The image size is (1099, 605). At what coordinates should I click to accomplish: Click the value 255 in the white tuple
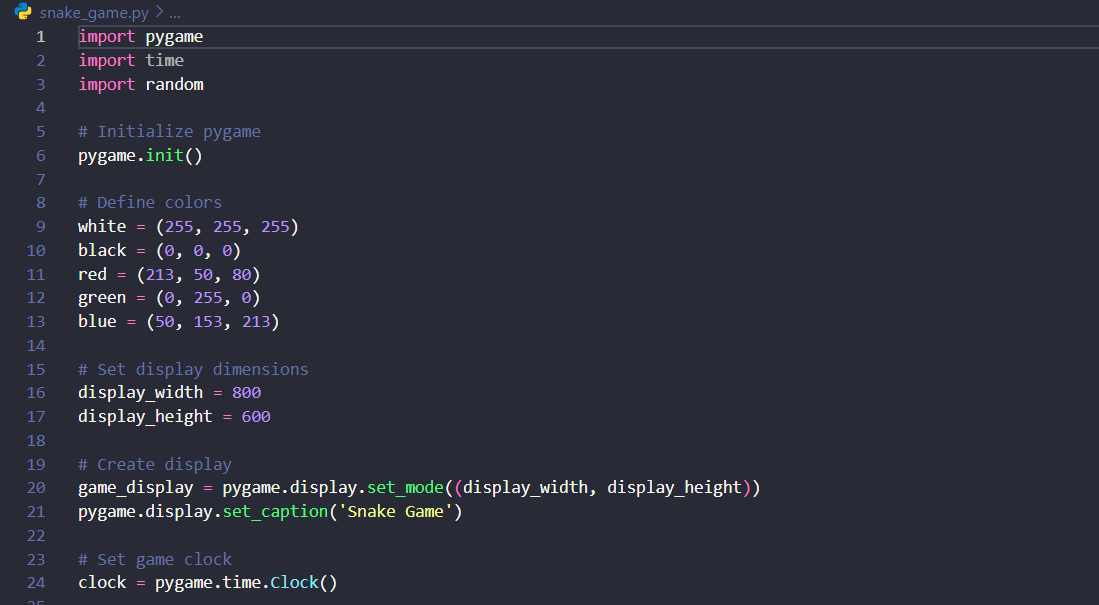pyautogui.click(x=178, y=226)
